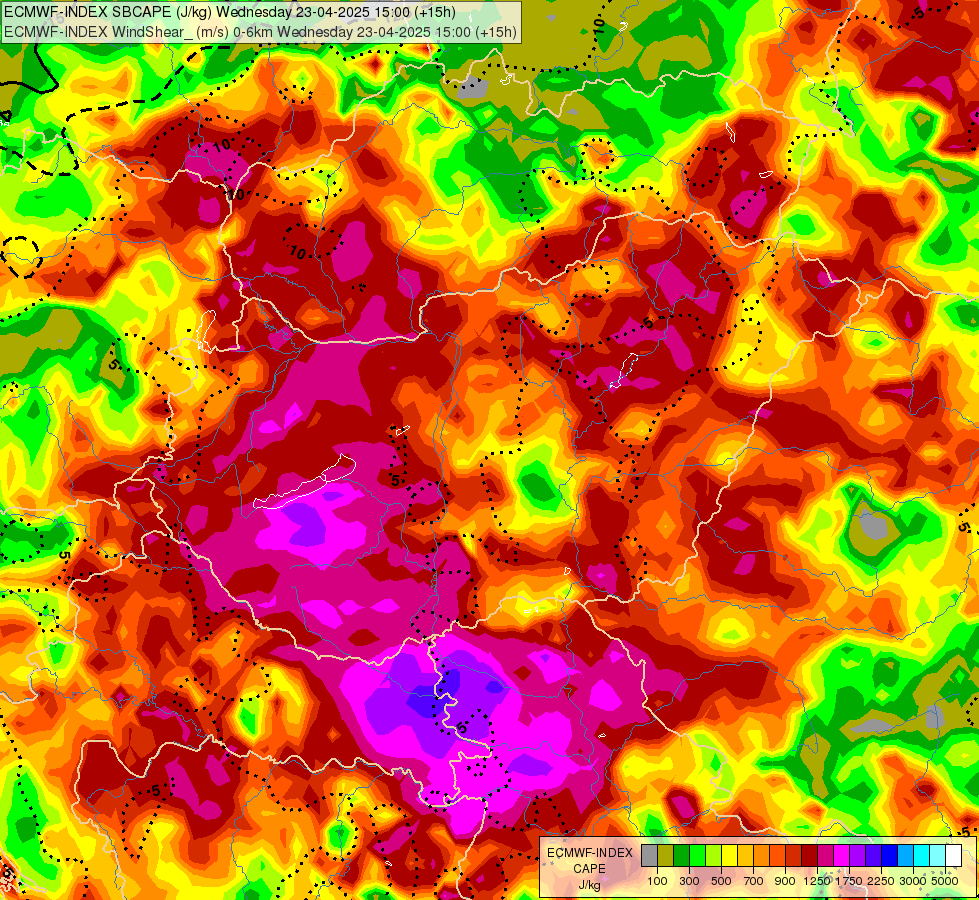Click the pure blue swatch right of 2250 tick
979x900 pixels.
[x=889, y=856]
